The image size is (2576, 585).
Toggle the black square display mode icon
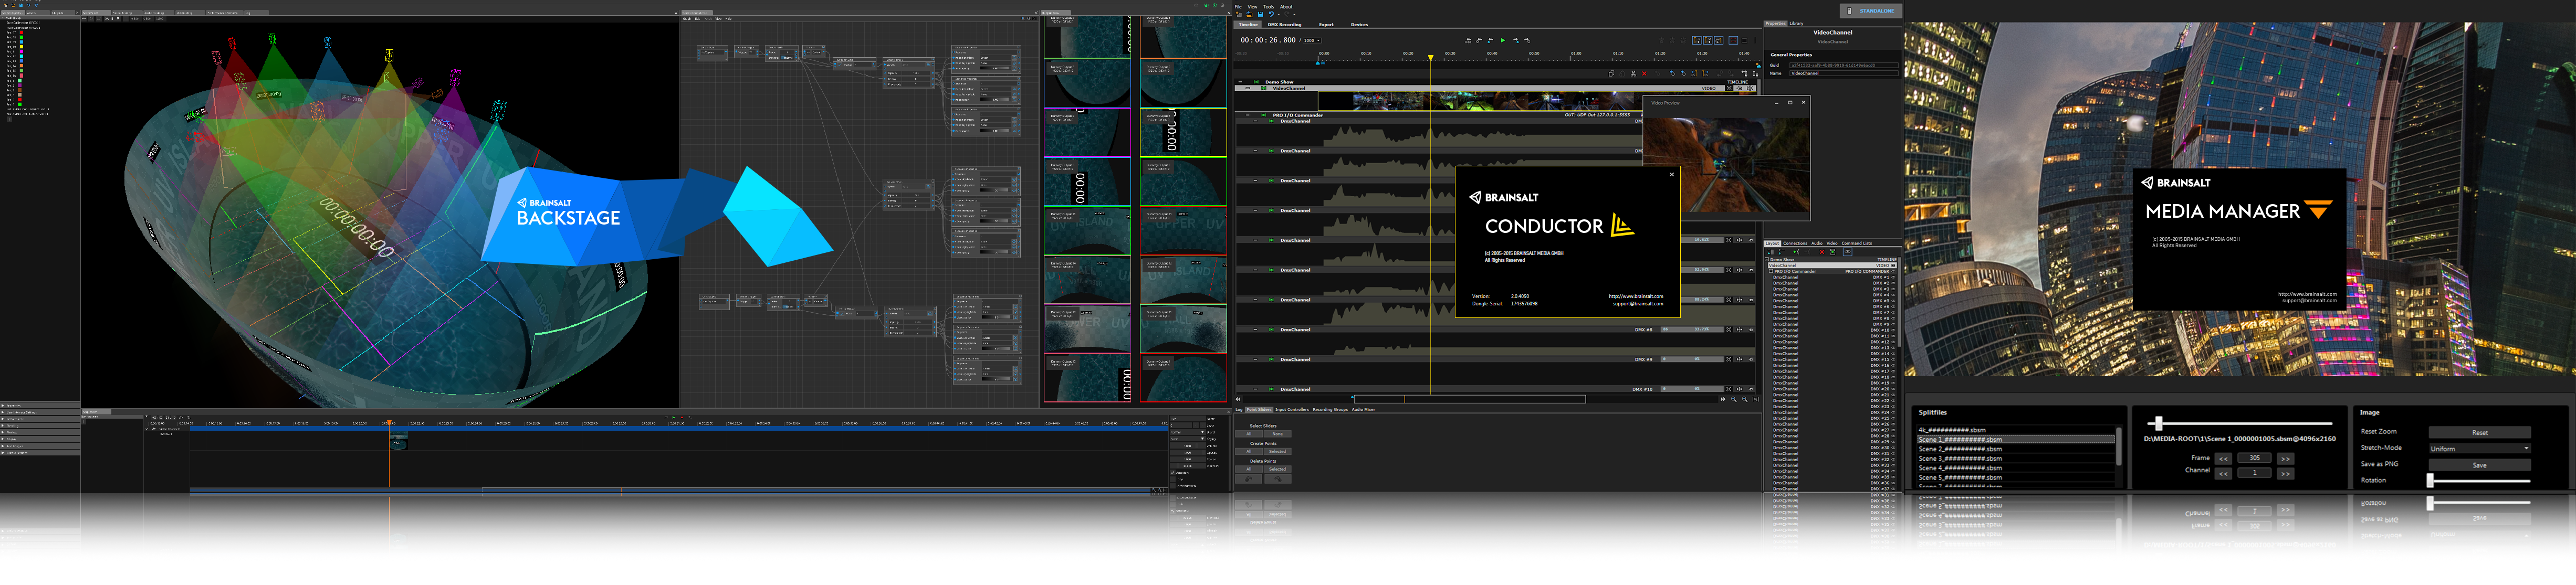pyautogui.click(x=1745, y=41)
